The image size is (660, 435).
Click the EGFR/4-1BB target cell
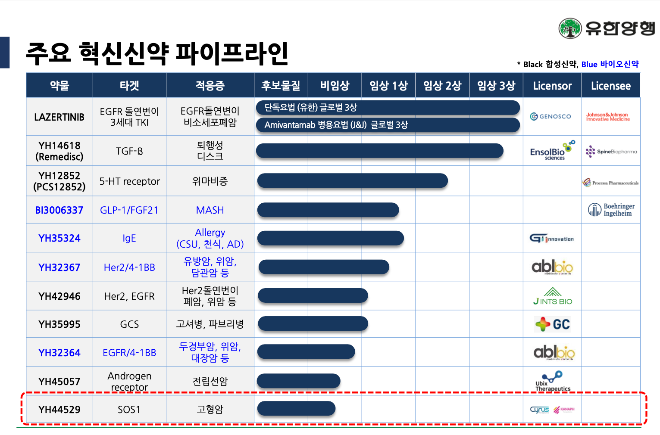[129, 352]
